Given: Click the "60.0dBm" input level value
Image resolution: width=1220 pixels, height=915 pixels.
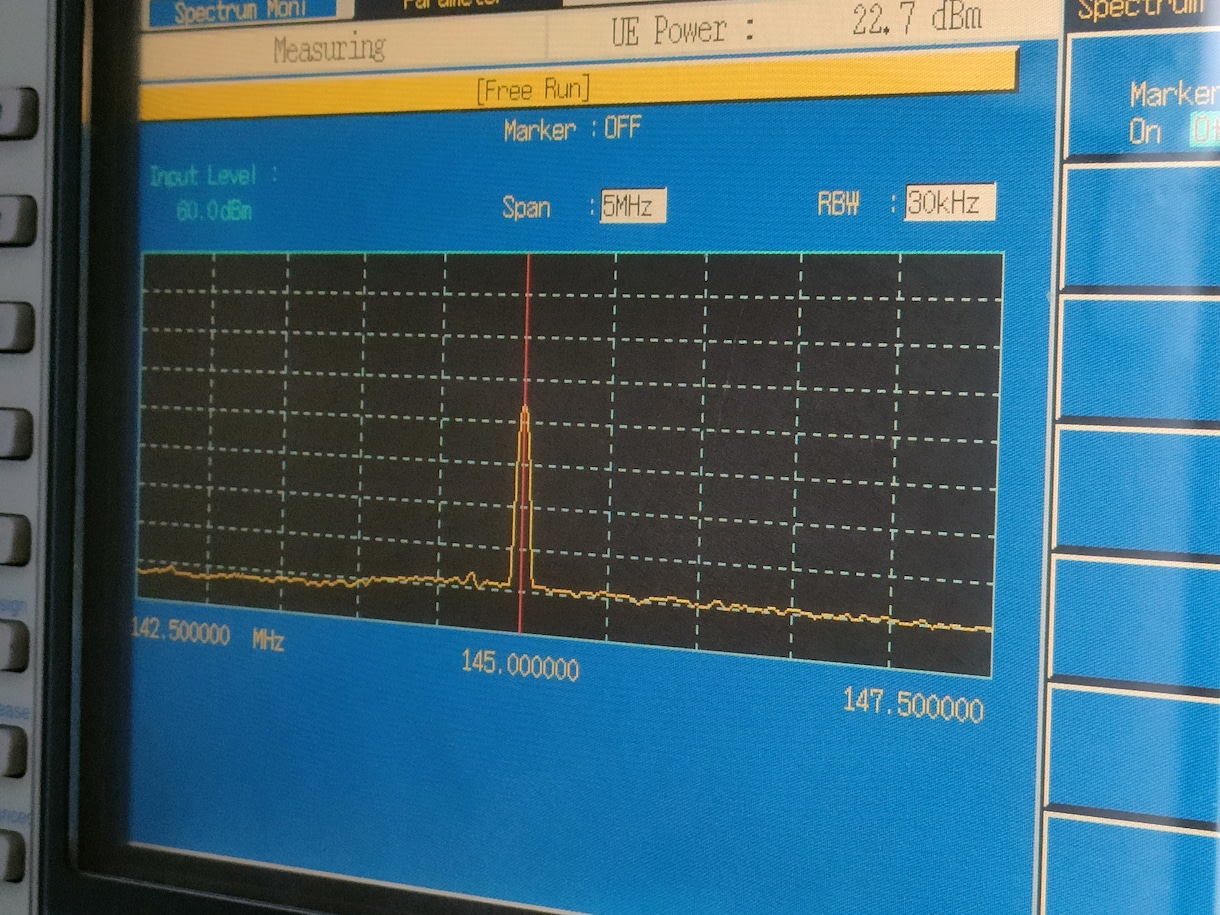Looking at the screenshot, I should pyautogui.click(x=214, y=212).
